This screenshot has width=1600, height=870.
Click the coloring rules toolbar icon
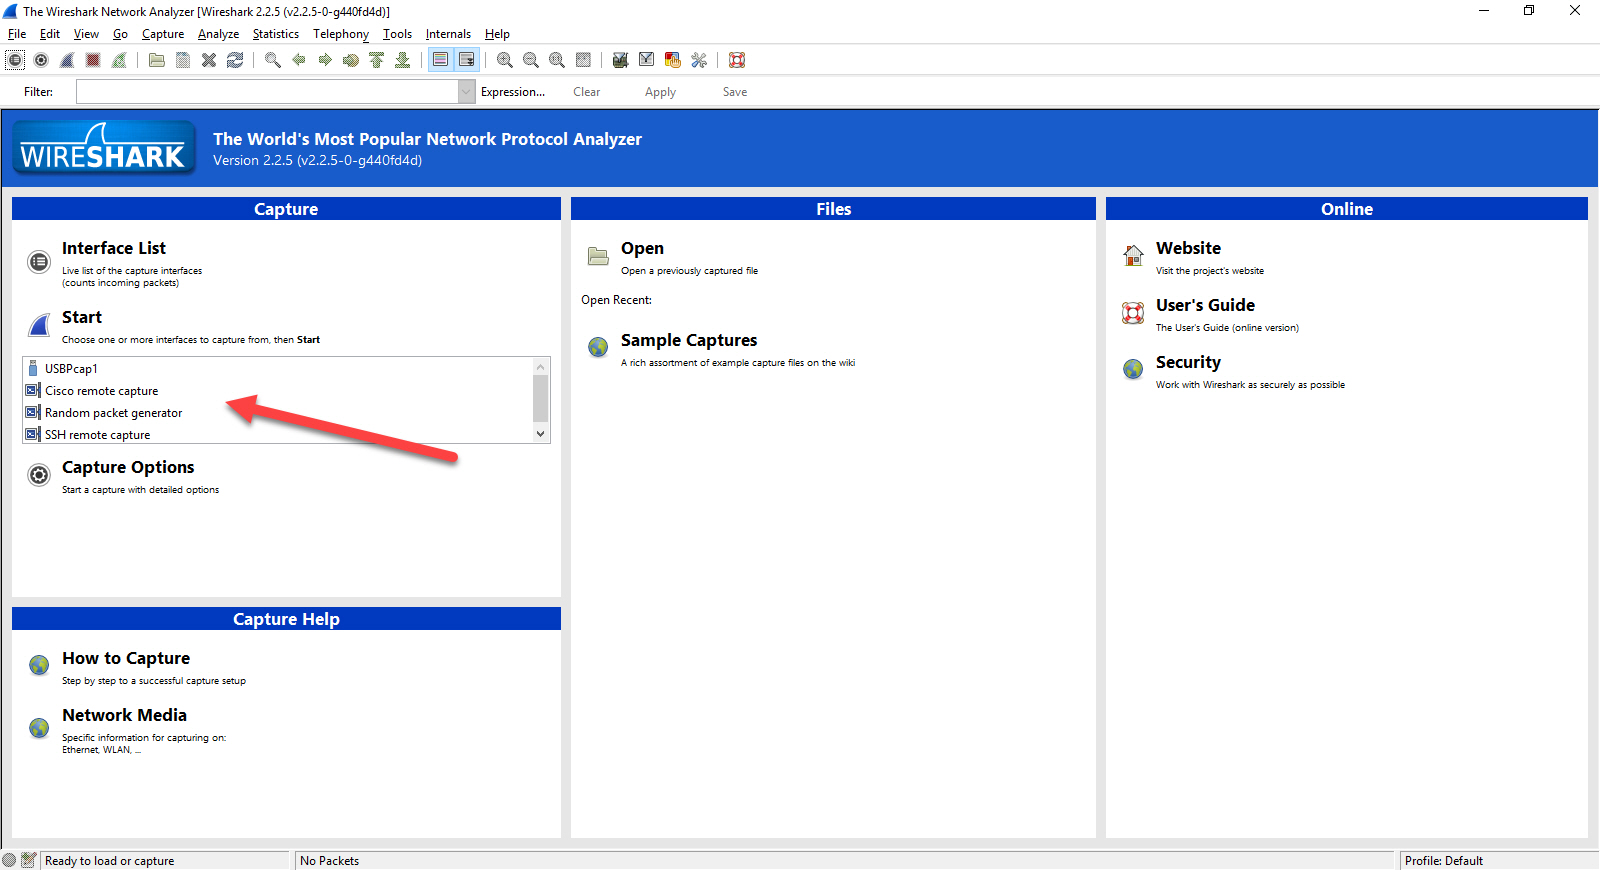[x=673, y=60]
